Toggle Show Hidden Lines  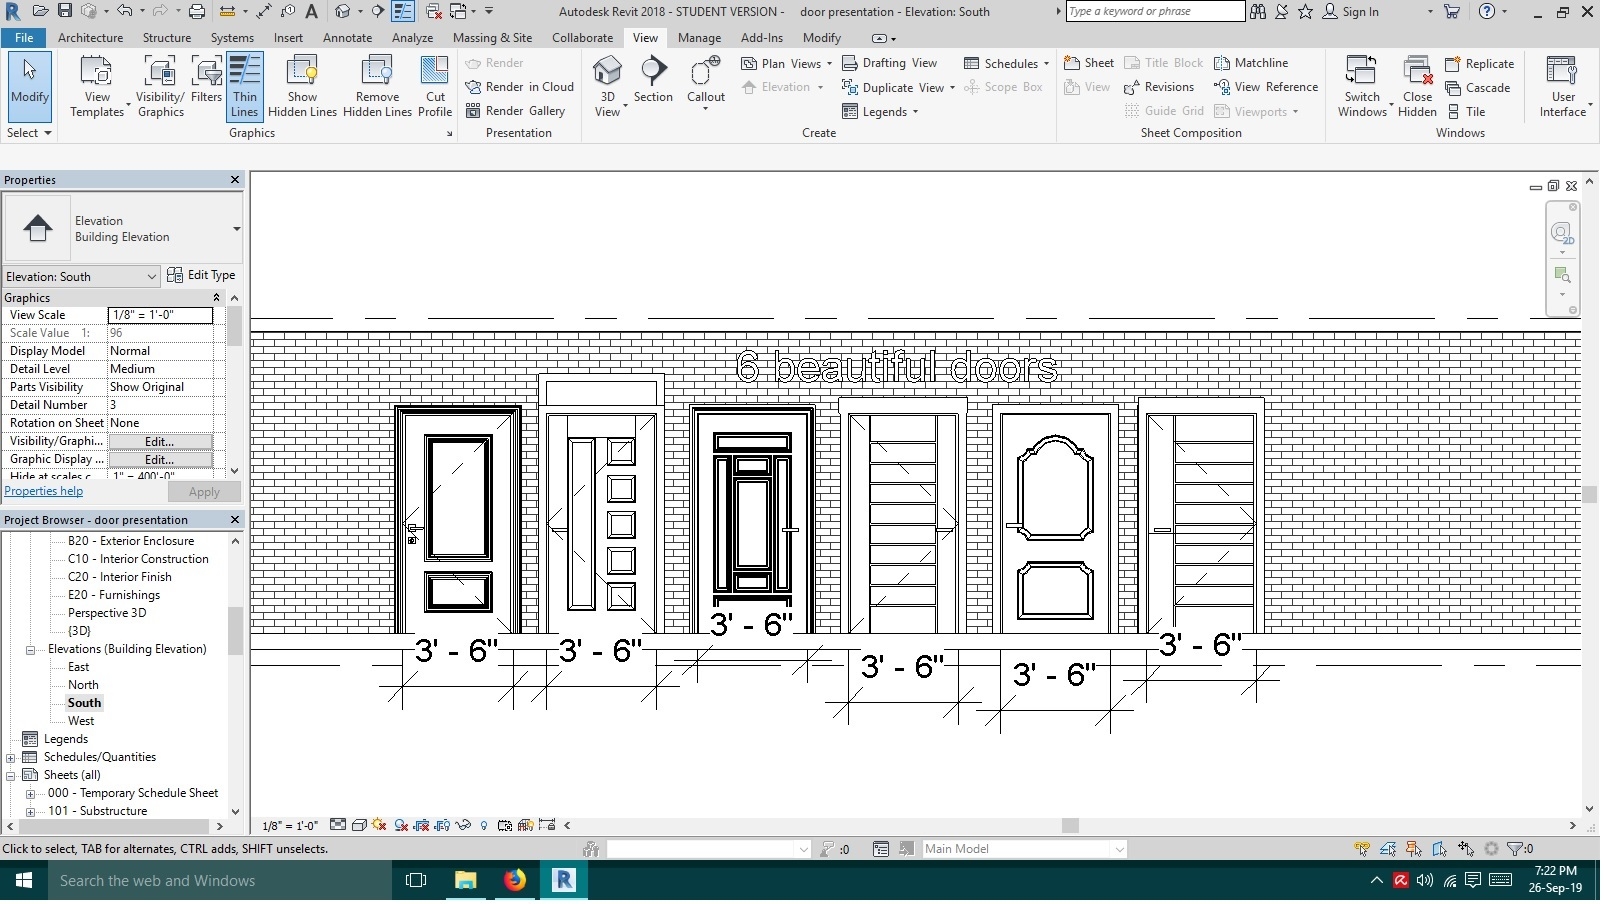[301, 86]
